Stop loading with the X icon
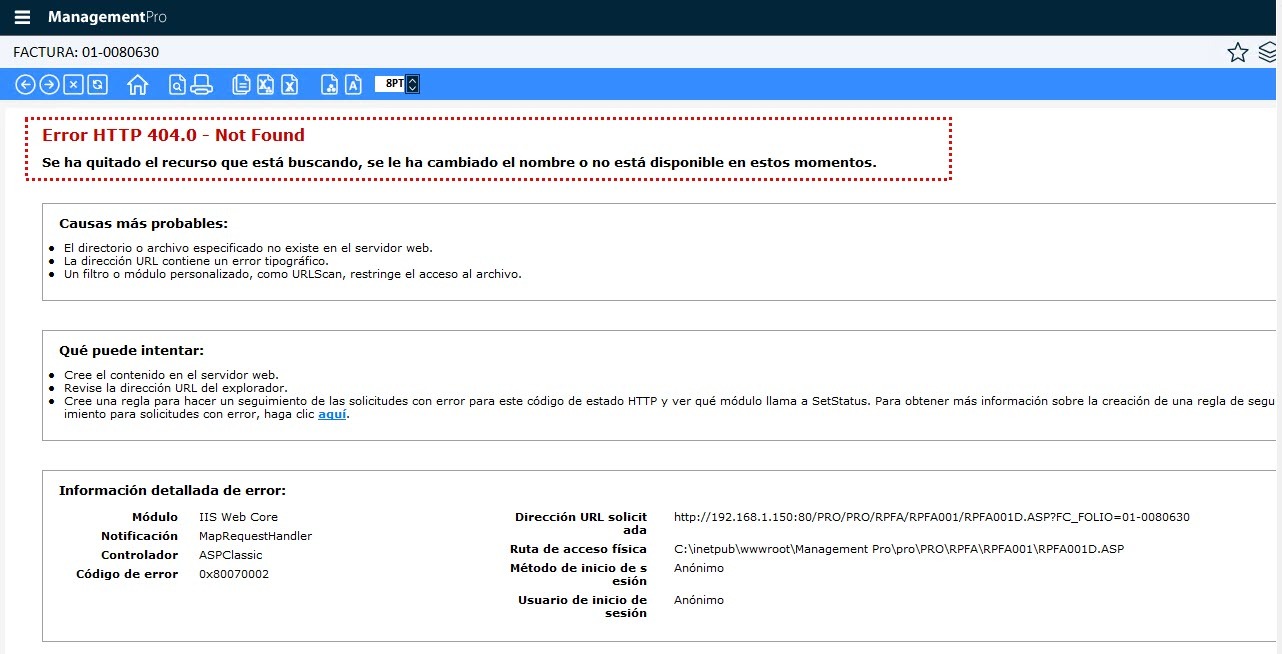Screen dimensions: 1282x654 pos(73,85)
